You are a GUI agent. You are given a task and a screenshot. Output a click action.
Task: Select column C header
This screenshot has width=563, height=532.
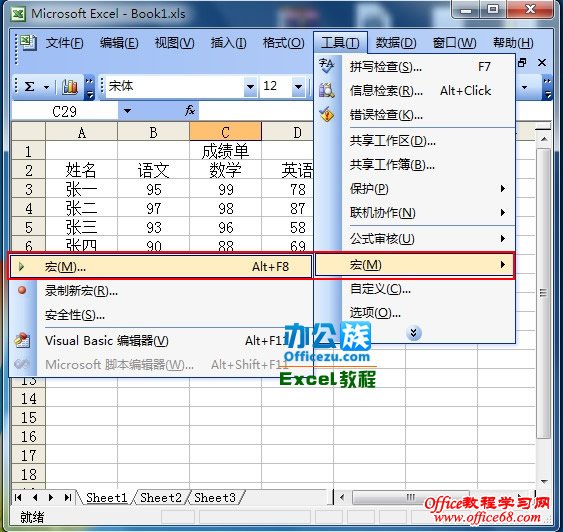[225, 132]
